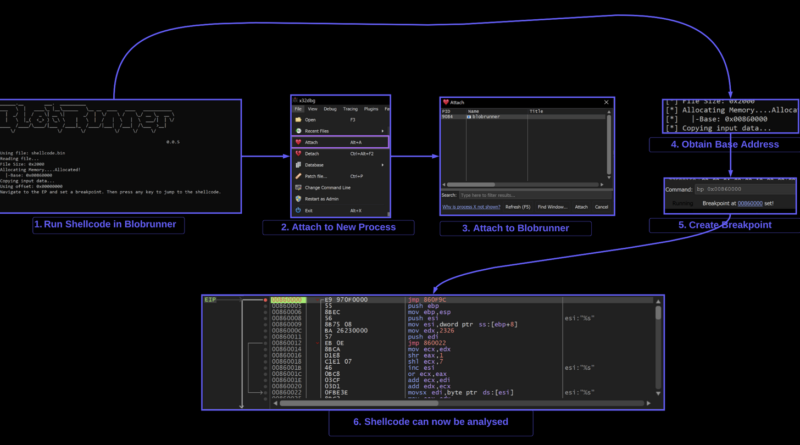Image resolution: width=800 pixels, height=445 pixels.
Task: Click the green Recent Files menu icon
Action: pos(298,131)
